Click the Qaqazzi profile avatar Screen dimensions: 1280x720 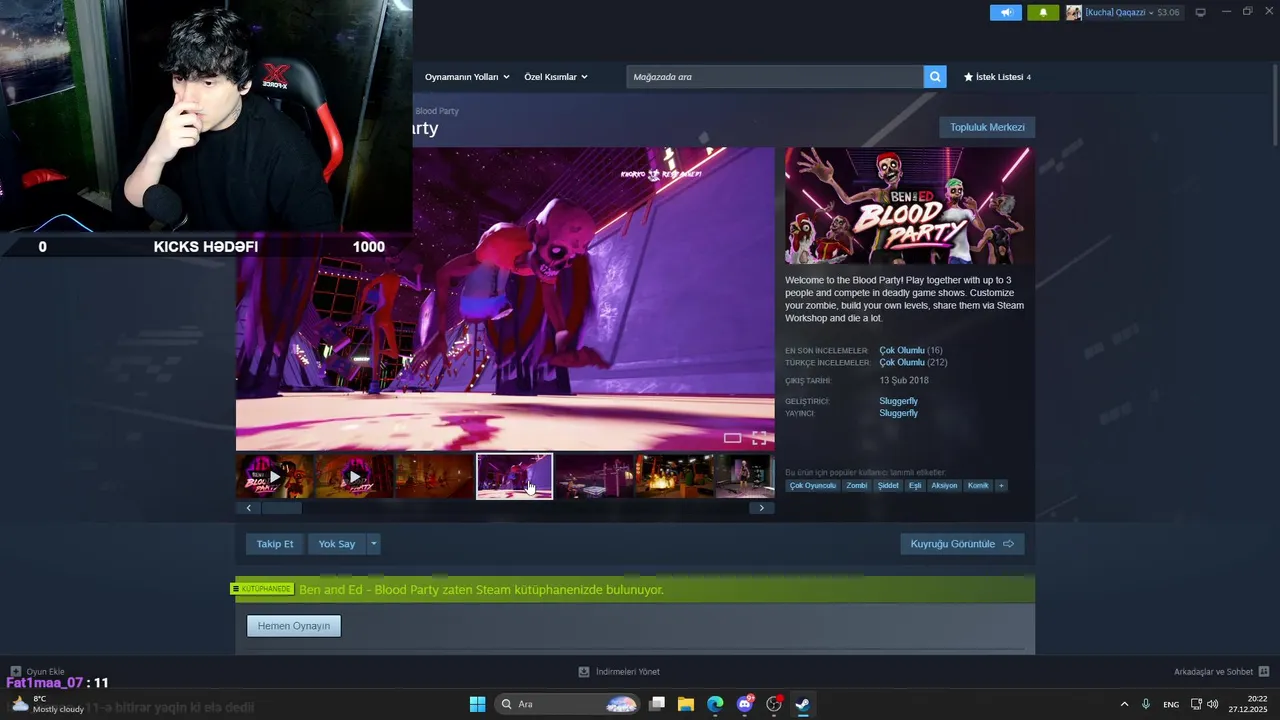(x=1074, y=13)
